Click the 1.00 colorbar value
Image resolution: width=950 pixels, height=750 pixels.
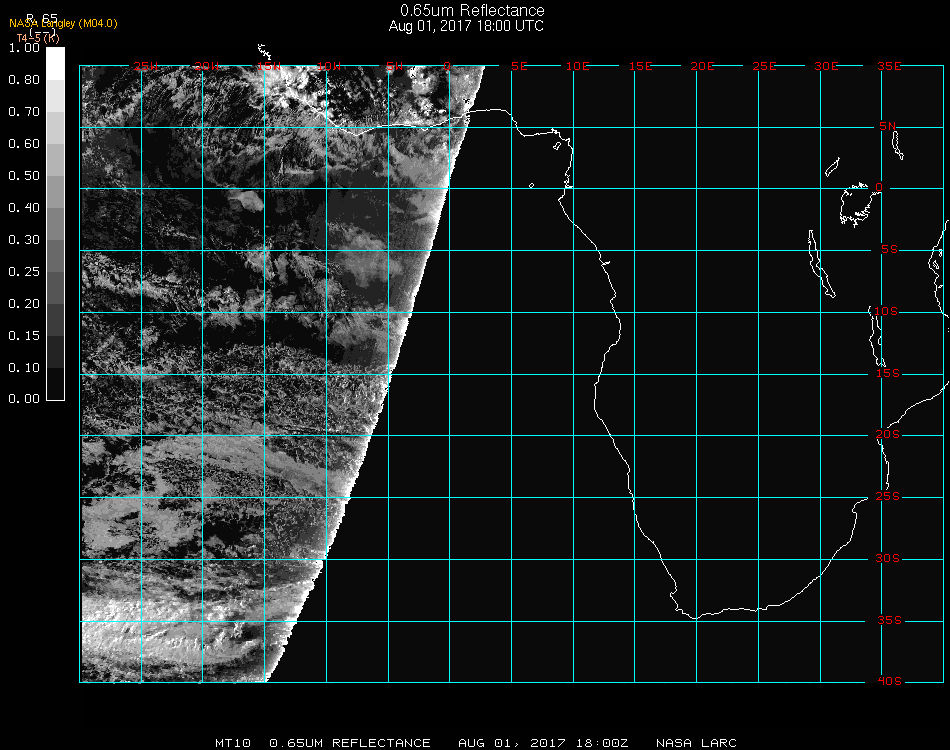point(24,48)
